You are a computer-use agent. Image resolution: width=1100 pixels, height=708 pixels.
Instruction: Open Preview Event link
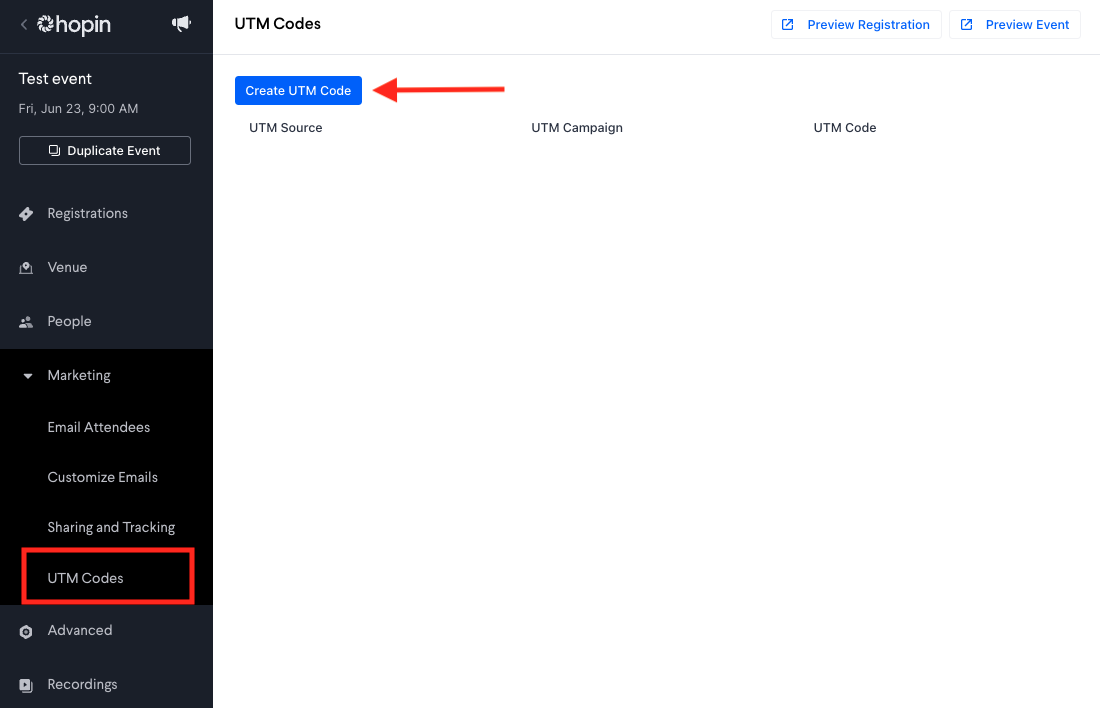click(x=1014, y=25)
